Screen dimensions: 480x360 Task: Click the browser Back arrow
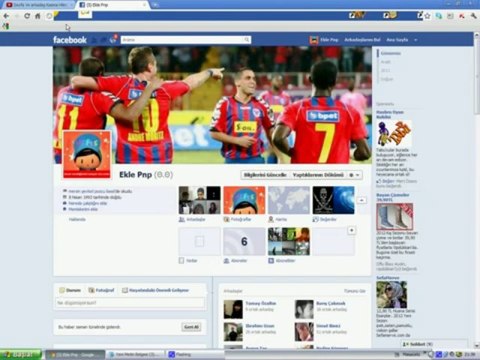coord(6,16)
